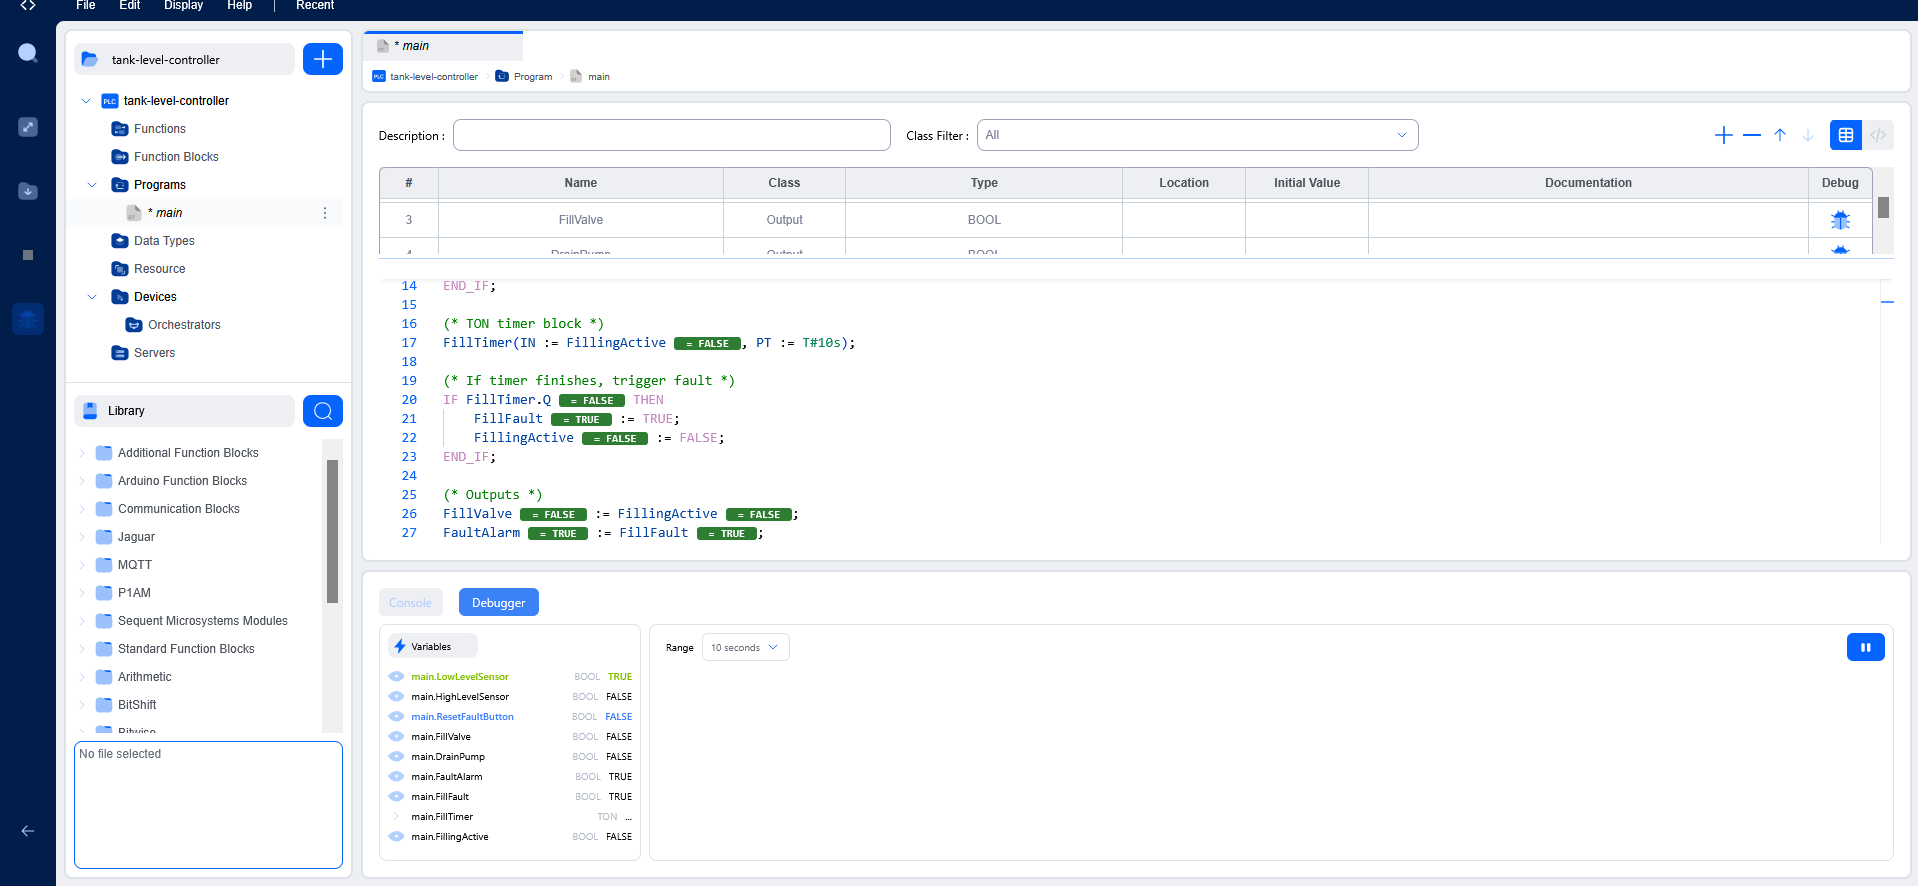This screenshot has width=1918, height=886.
Task: Open the Help menu
Action: [x=239, y=5]
